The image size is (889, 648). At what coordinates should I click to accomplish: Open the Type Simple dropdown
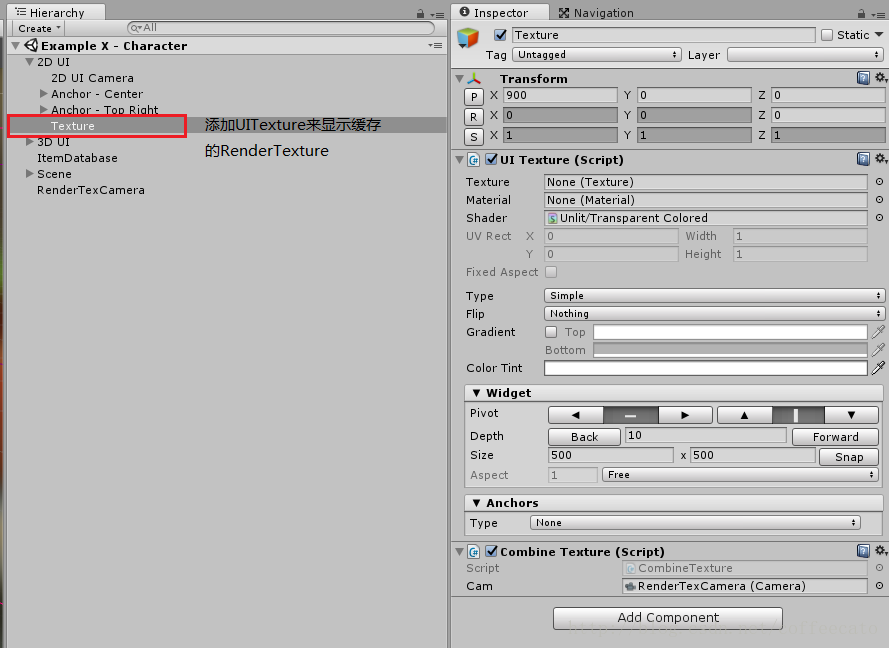(714, 295)
